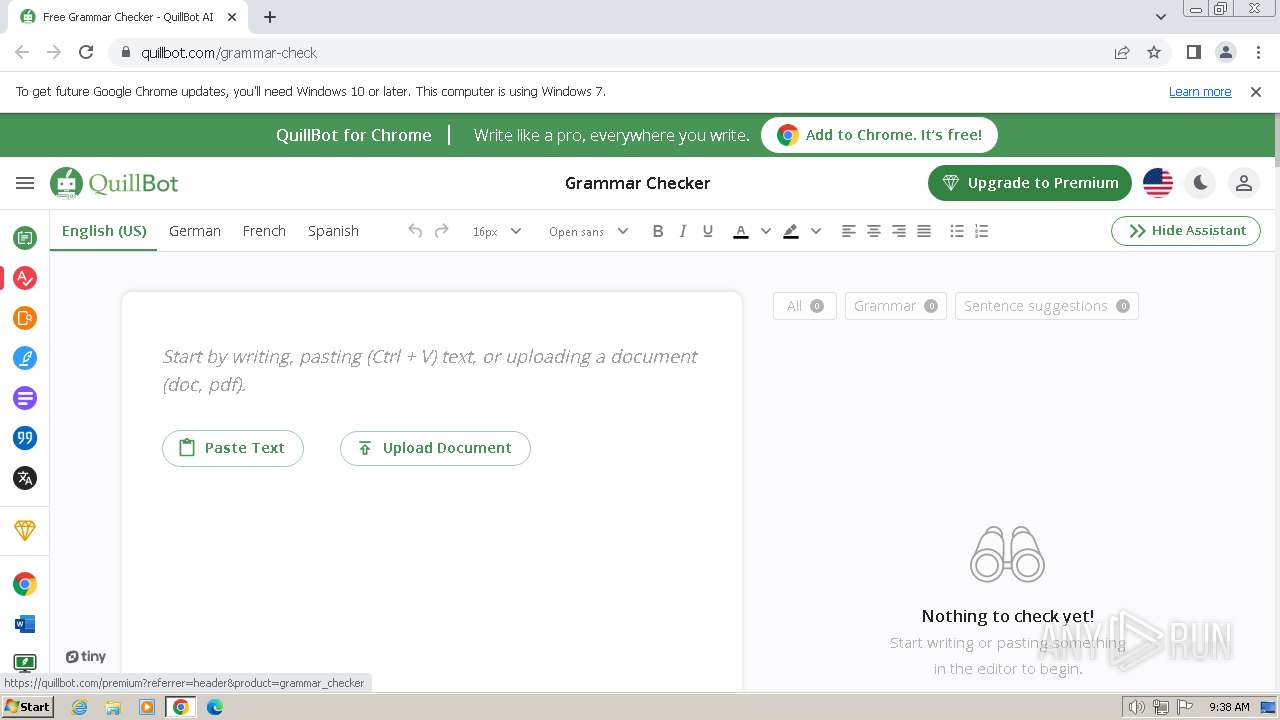Open QuillBot for Chrome sidebar icon
Image resolution: width=1280 pixels, height=720 pixels.
click(x=25, y=584)
